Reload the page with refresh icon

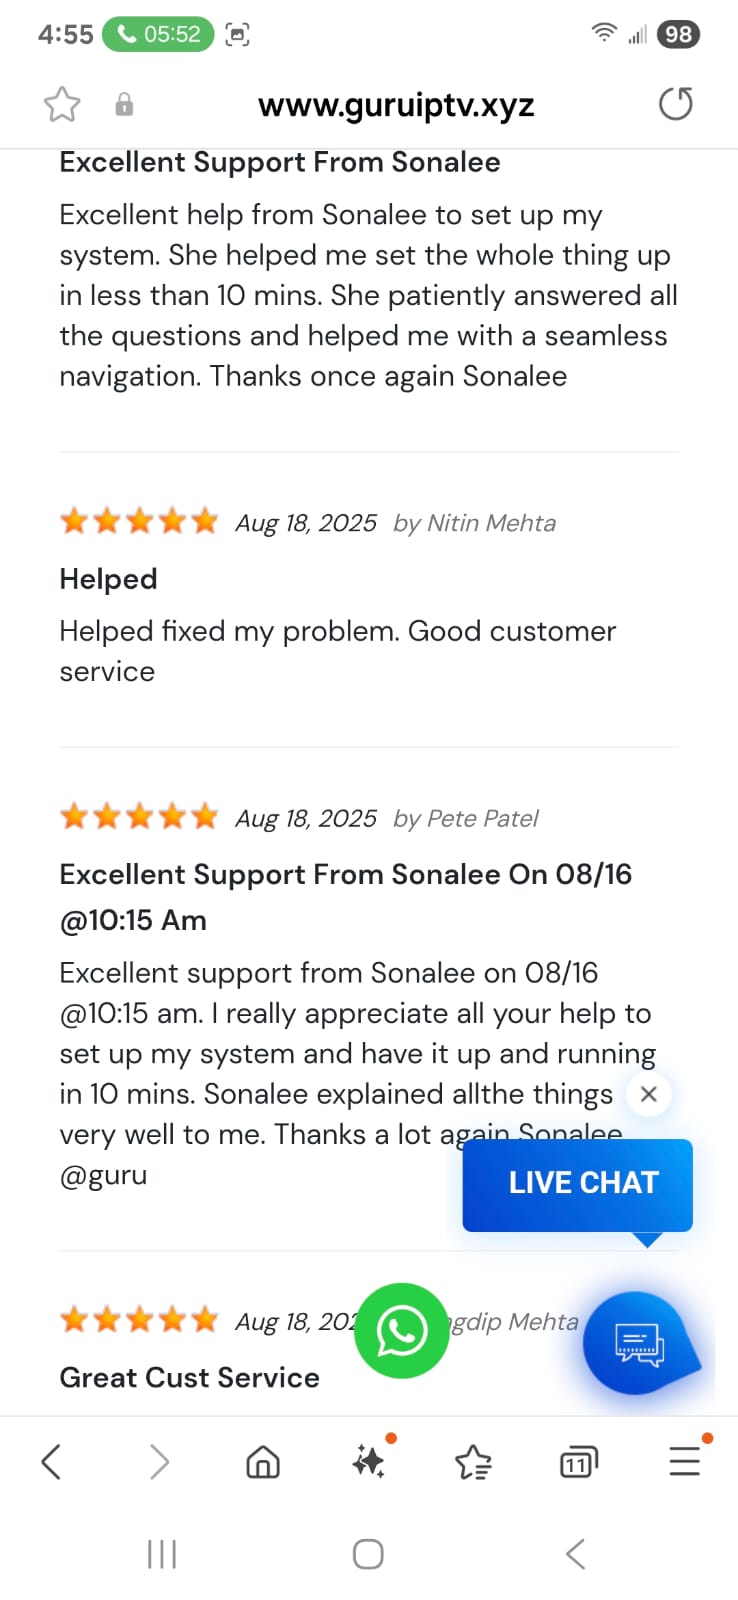point(676,104)
